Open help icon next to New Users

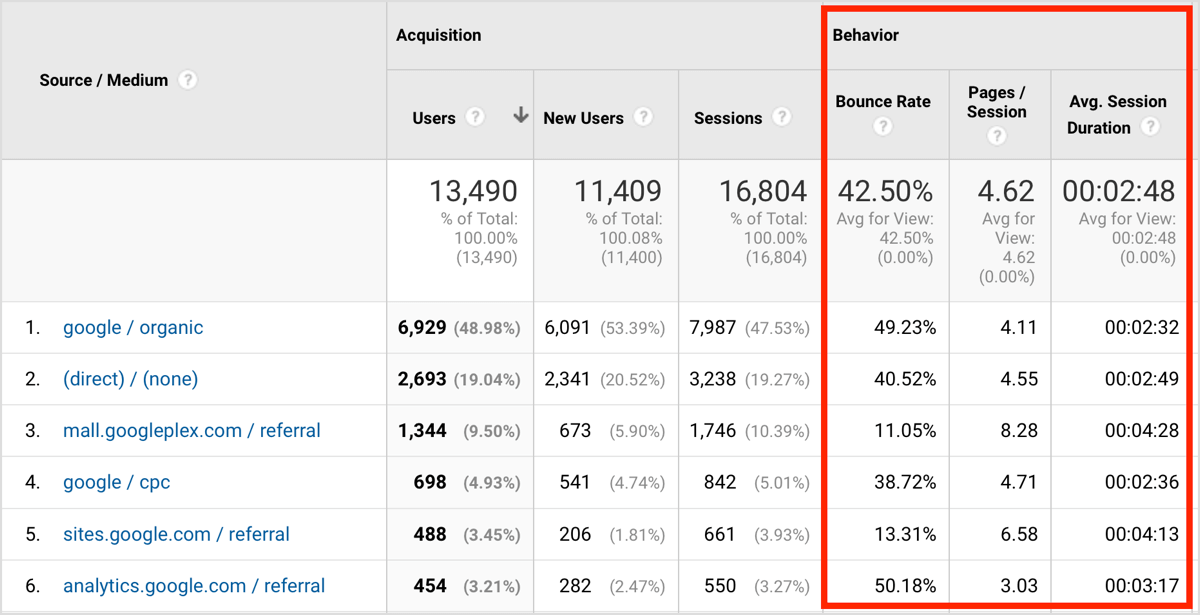coord(644,117)
